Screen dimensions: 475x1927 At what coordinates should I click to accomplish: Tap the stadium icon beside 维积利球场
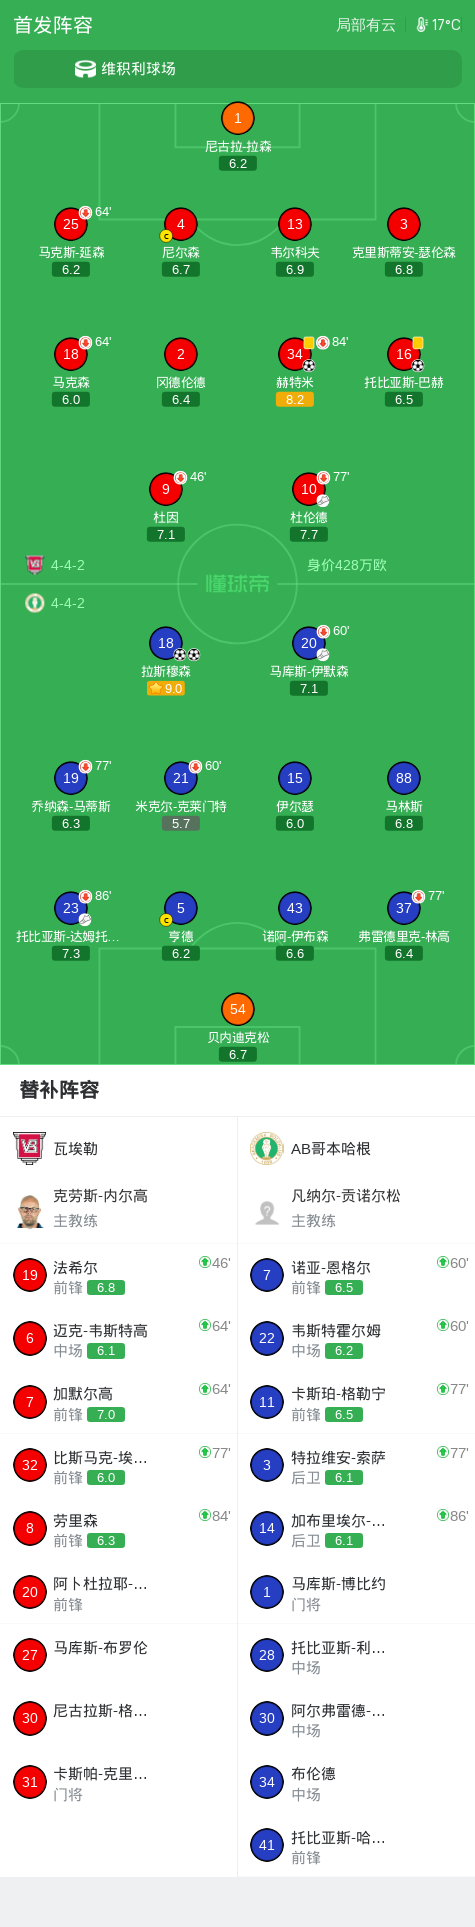point(85,69)
